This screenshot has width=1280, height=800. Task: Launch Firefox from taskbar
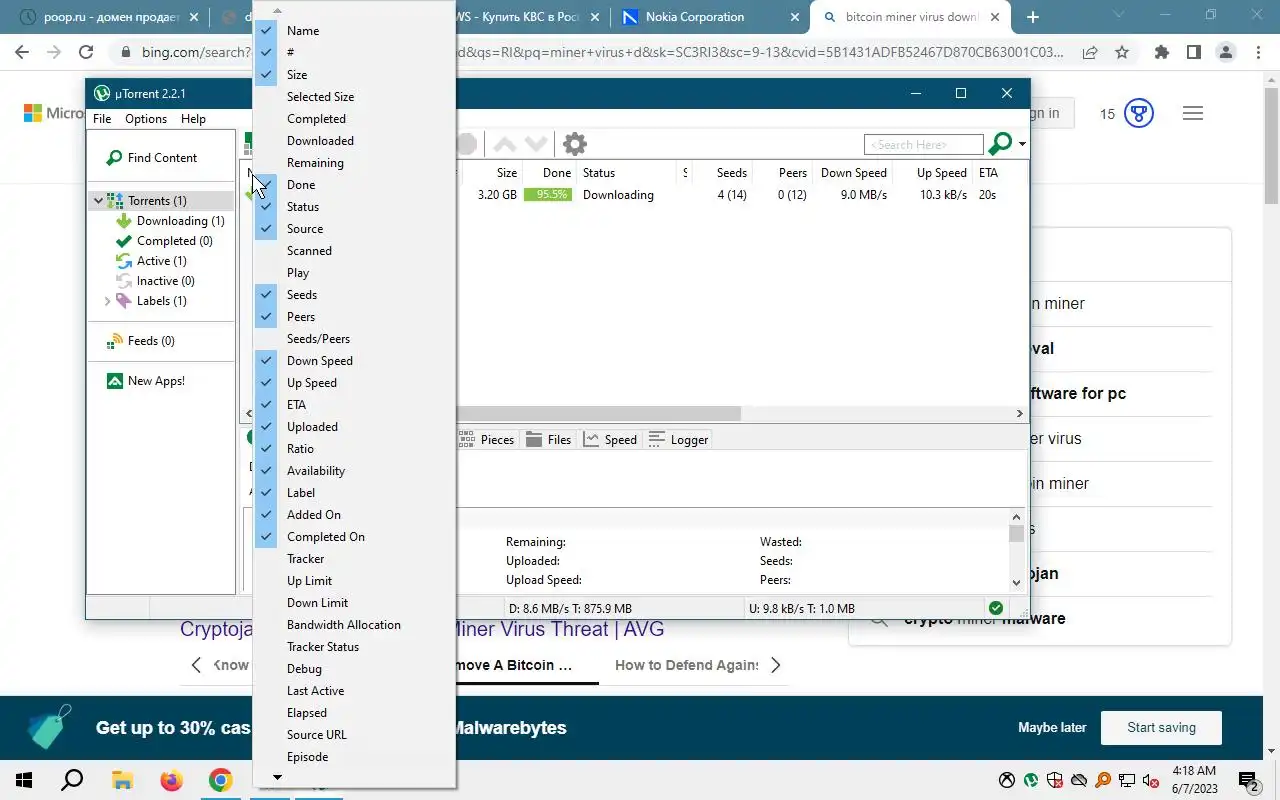click(x=171, y=780)
